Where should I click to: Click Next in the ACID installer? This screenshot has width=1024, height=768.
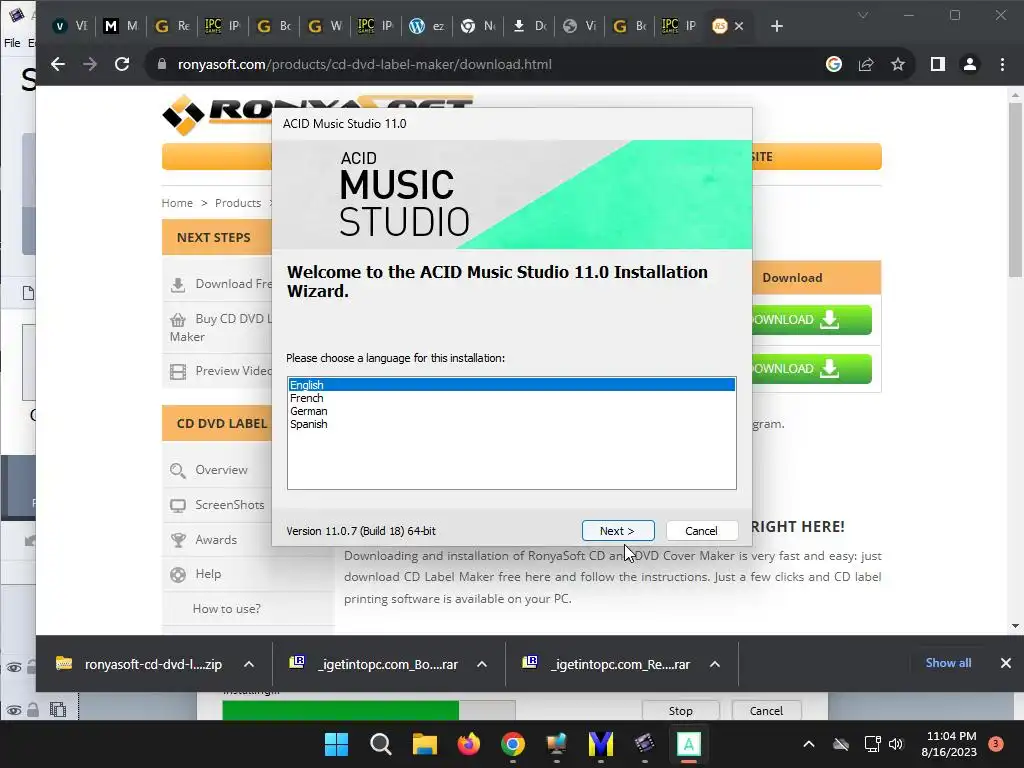618,531
